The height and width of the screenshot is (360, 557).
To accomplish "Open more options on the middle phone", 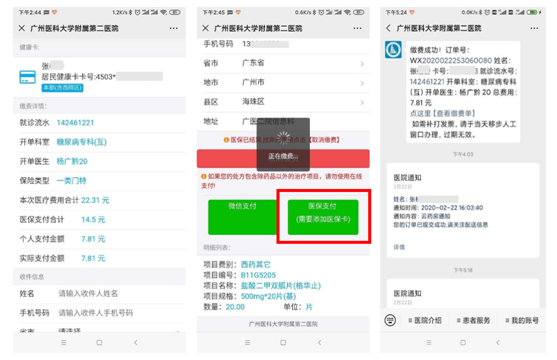I will tap(357, 28).
